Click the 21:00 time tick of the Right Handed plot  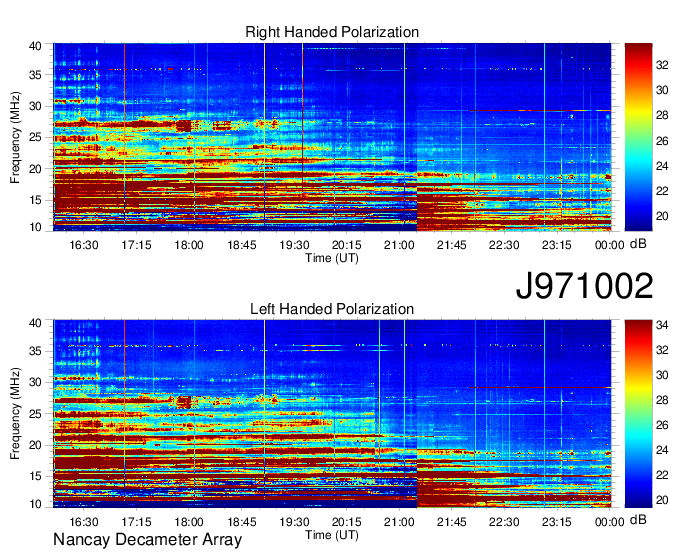pyautogui.click(x=399, y=245)
